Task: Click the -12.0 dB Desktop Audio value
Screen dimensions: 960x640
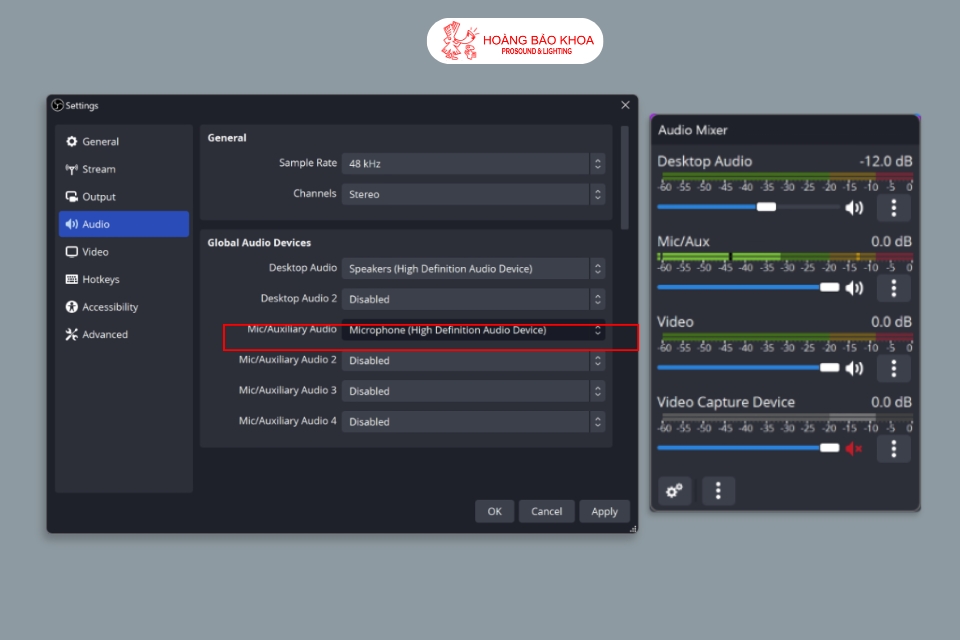Action: tap(886, 161)
